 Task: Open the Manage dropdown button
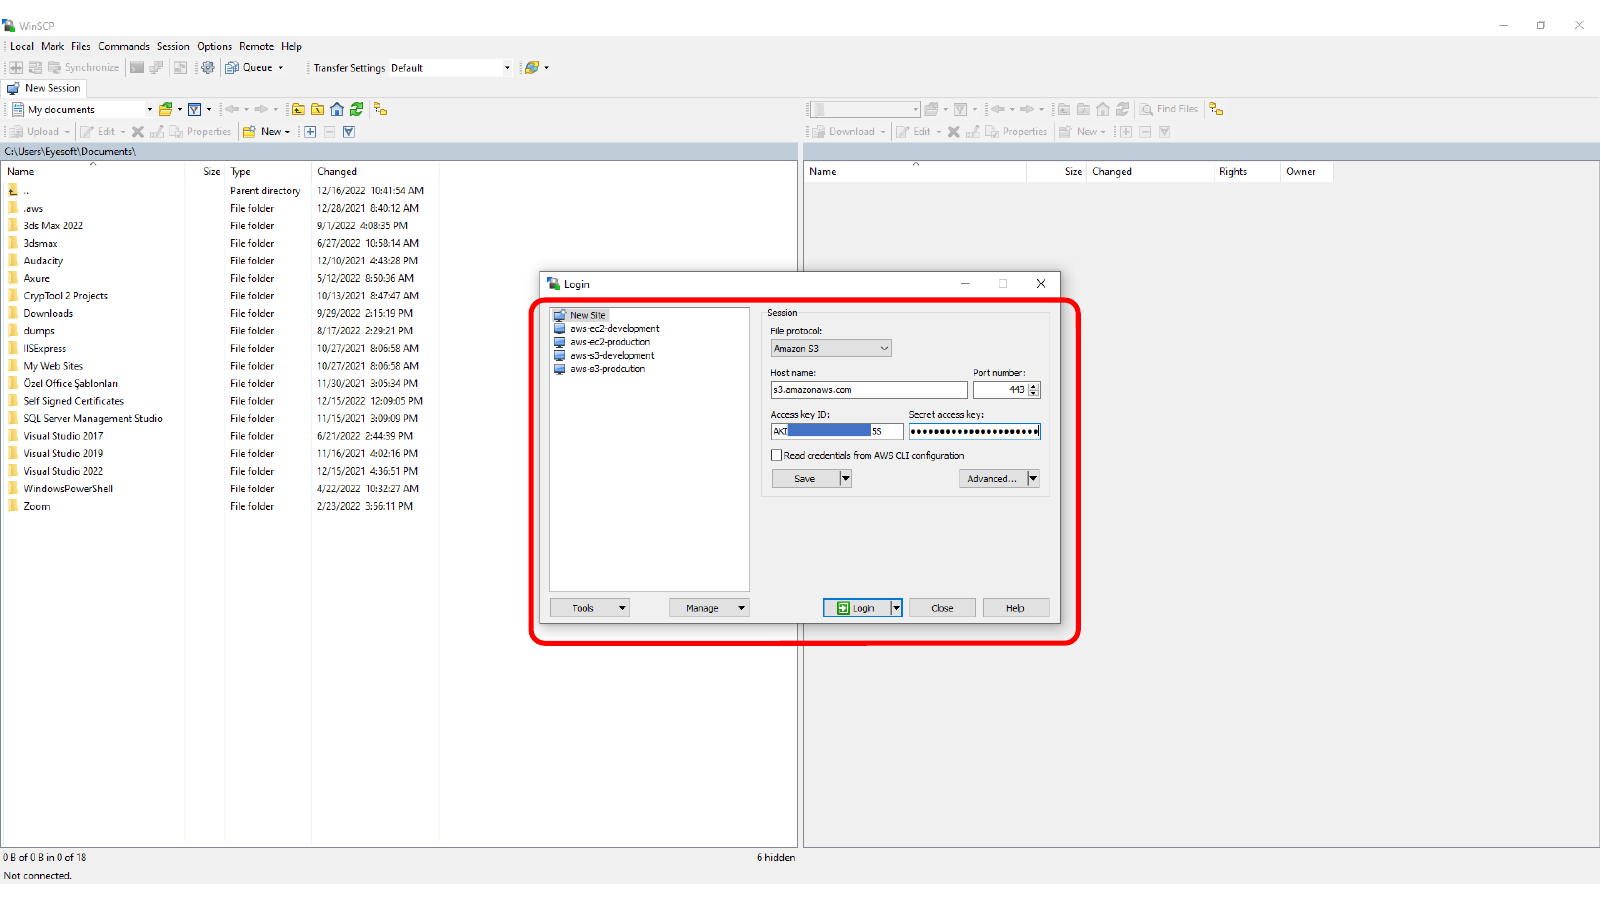[709, 608]
